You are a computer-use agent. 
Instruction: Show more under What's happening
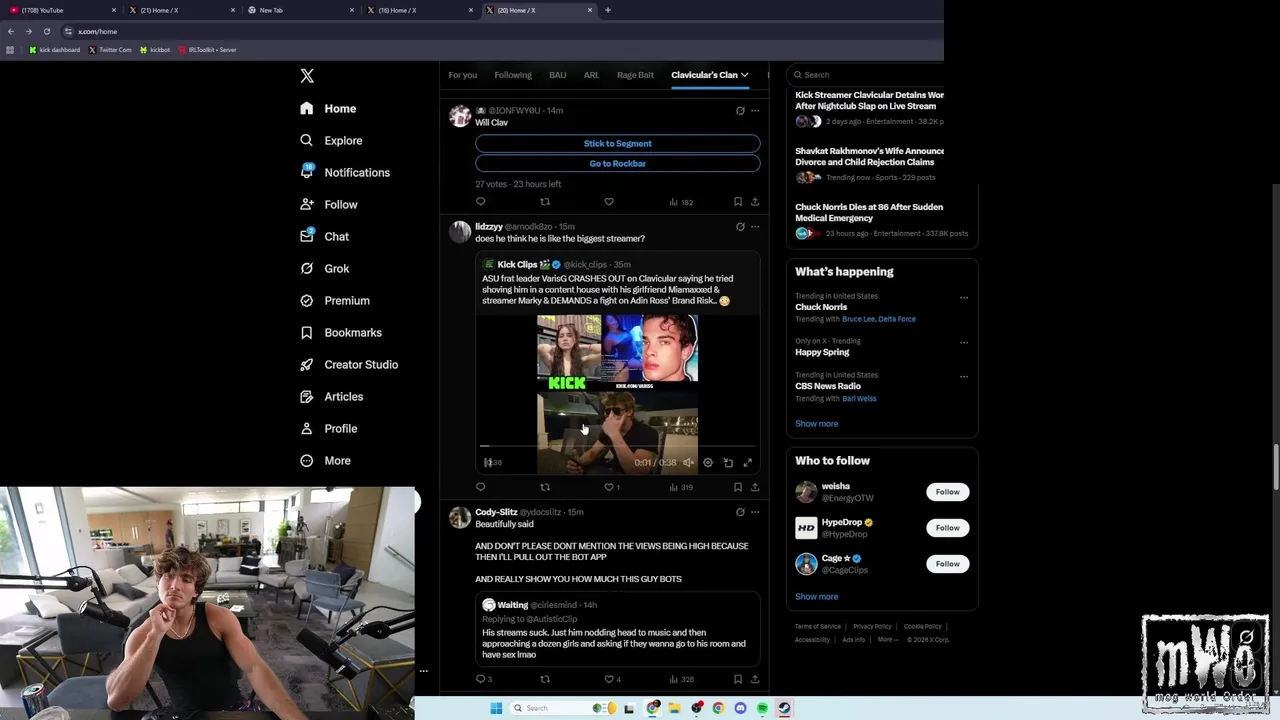click(816, 423)
